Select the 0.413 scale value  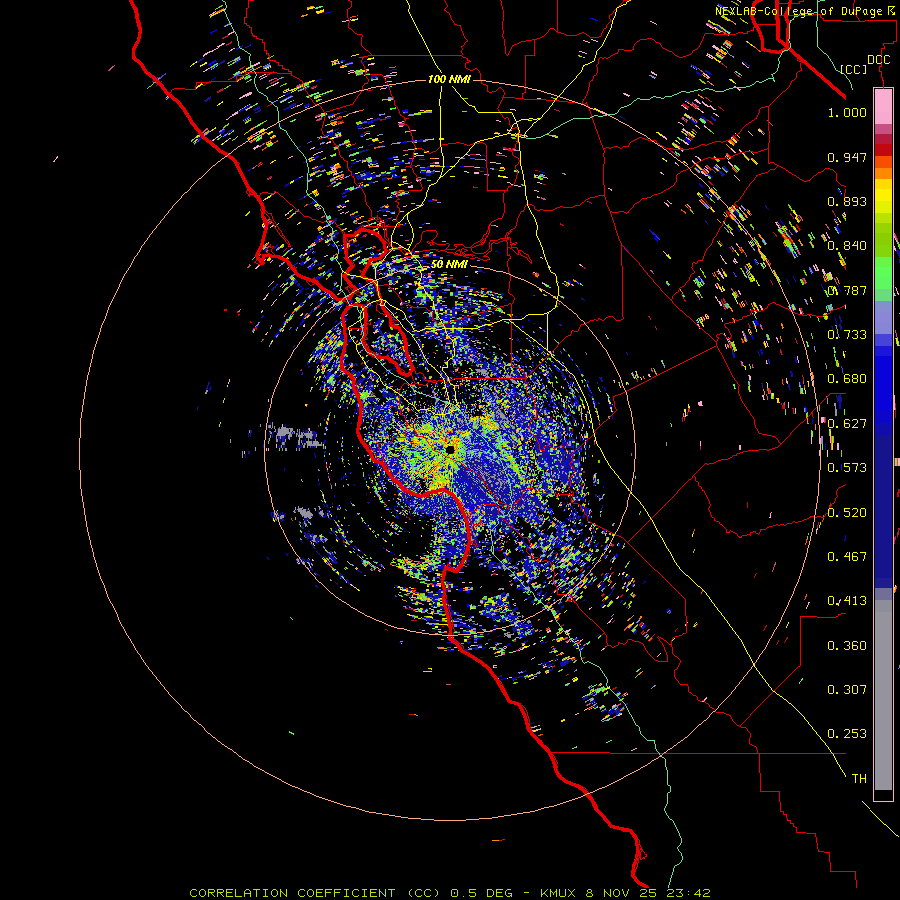[847, 601]
